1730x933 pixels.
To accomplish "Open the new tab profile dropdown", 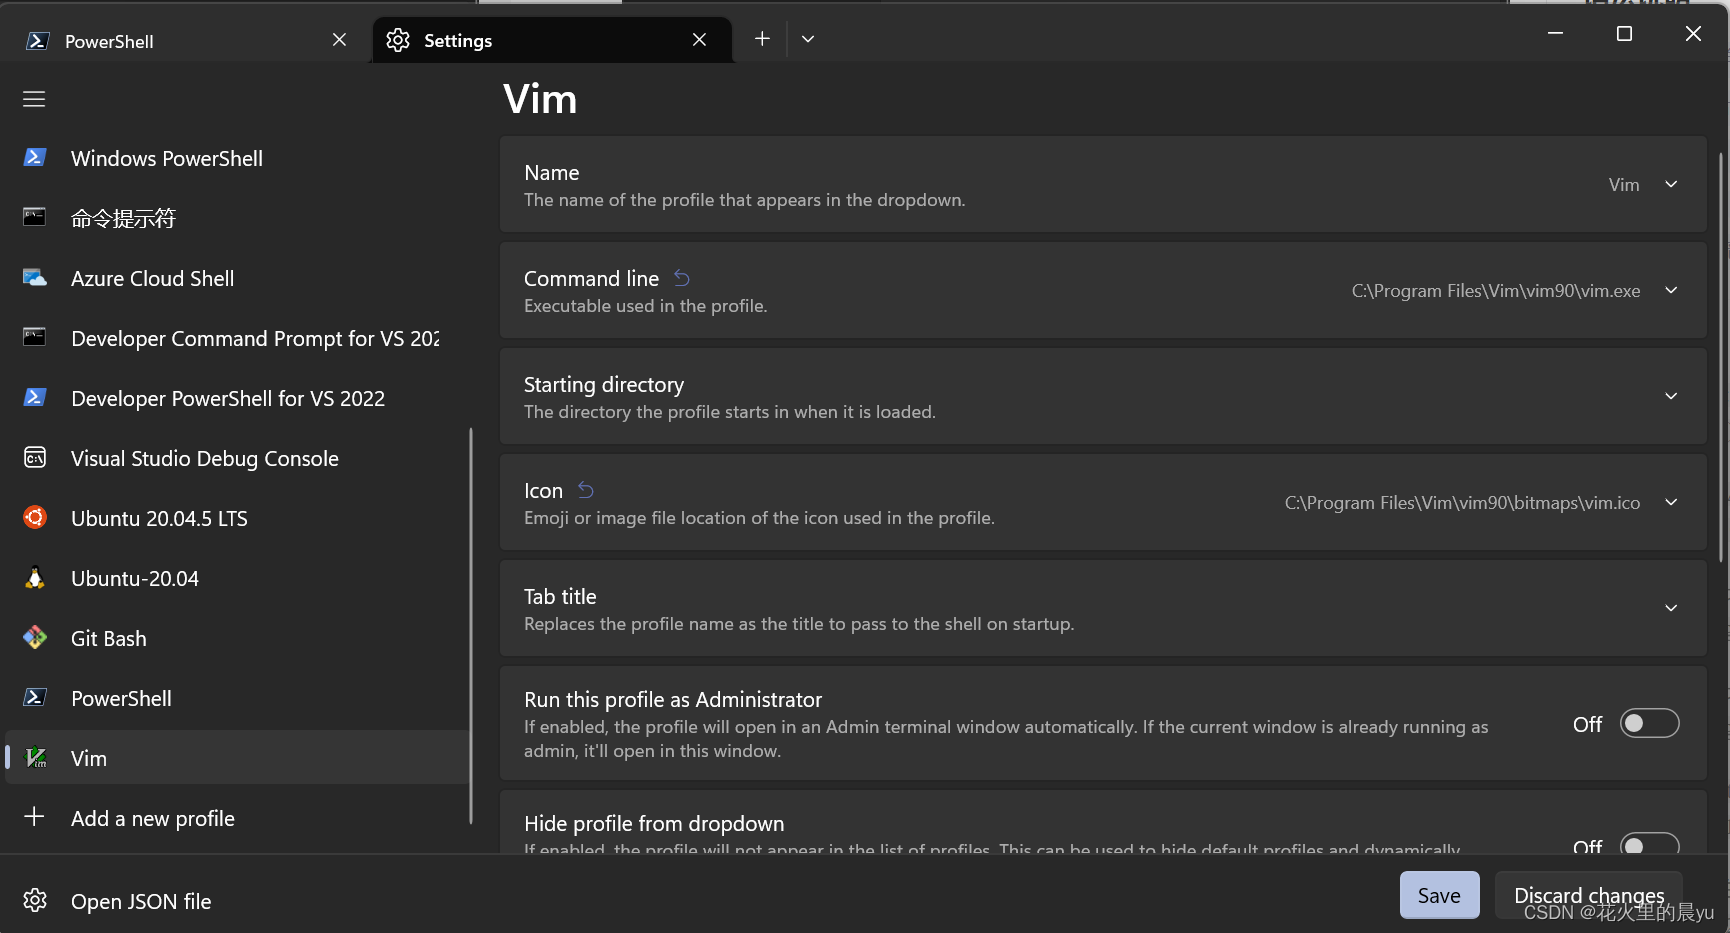I will pyautogui.click(x=808, y=39).
